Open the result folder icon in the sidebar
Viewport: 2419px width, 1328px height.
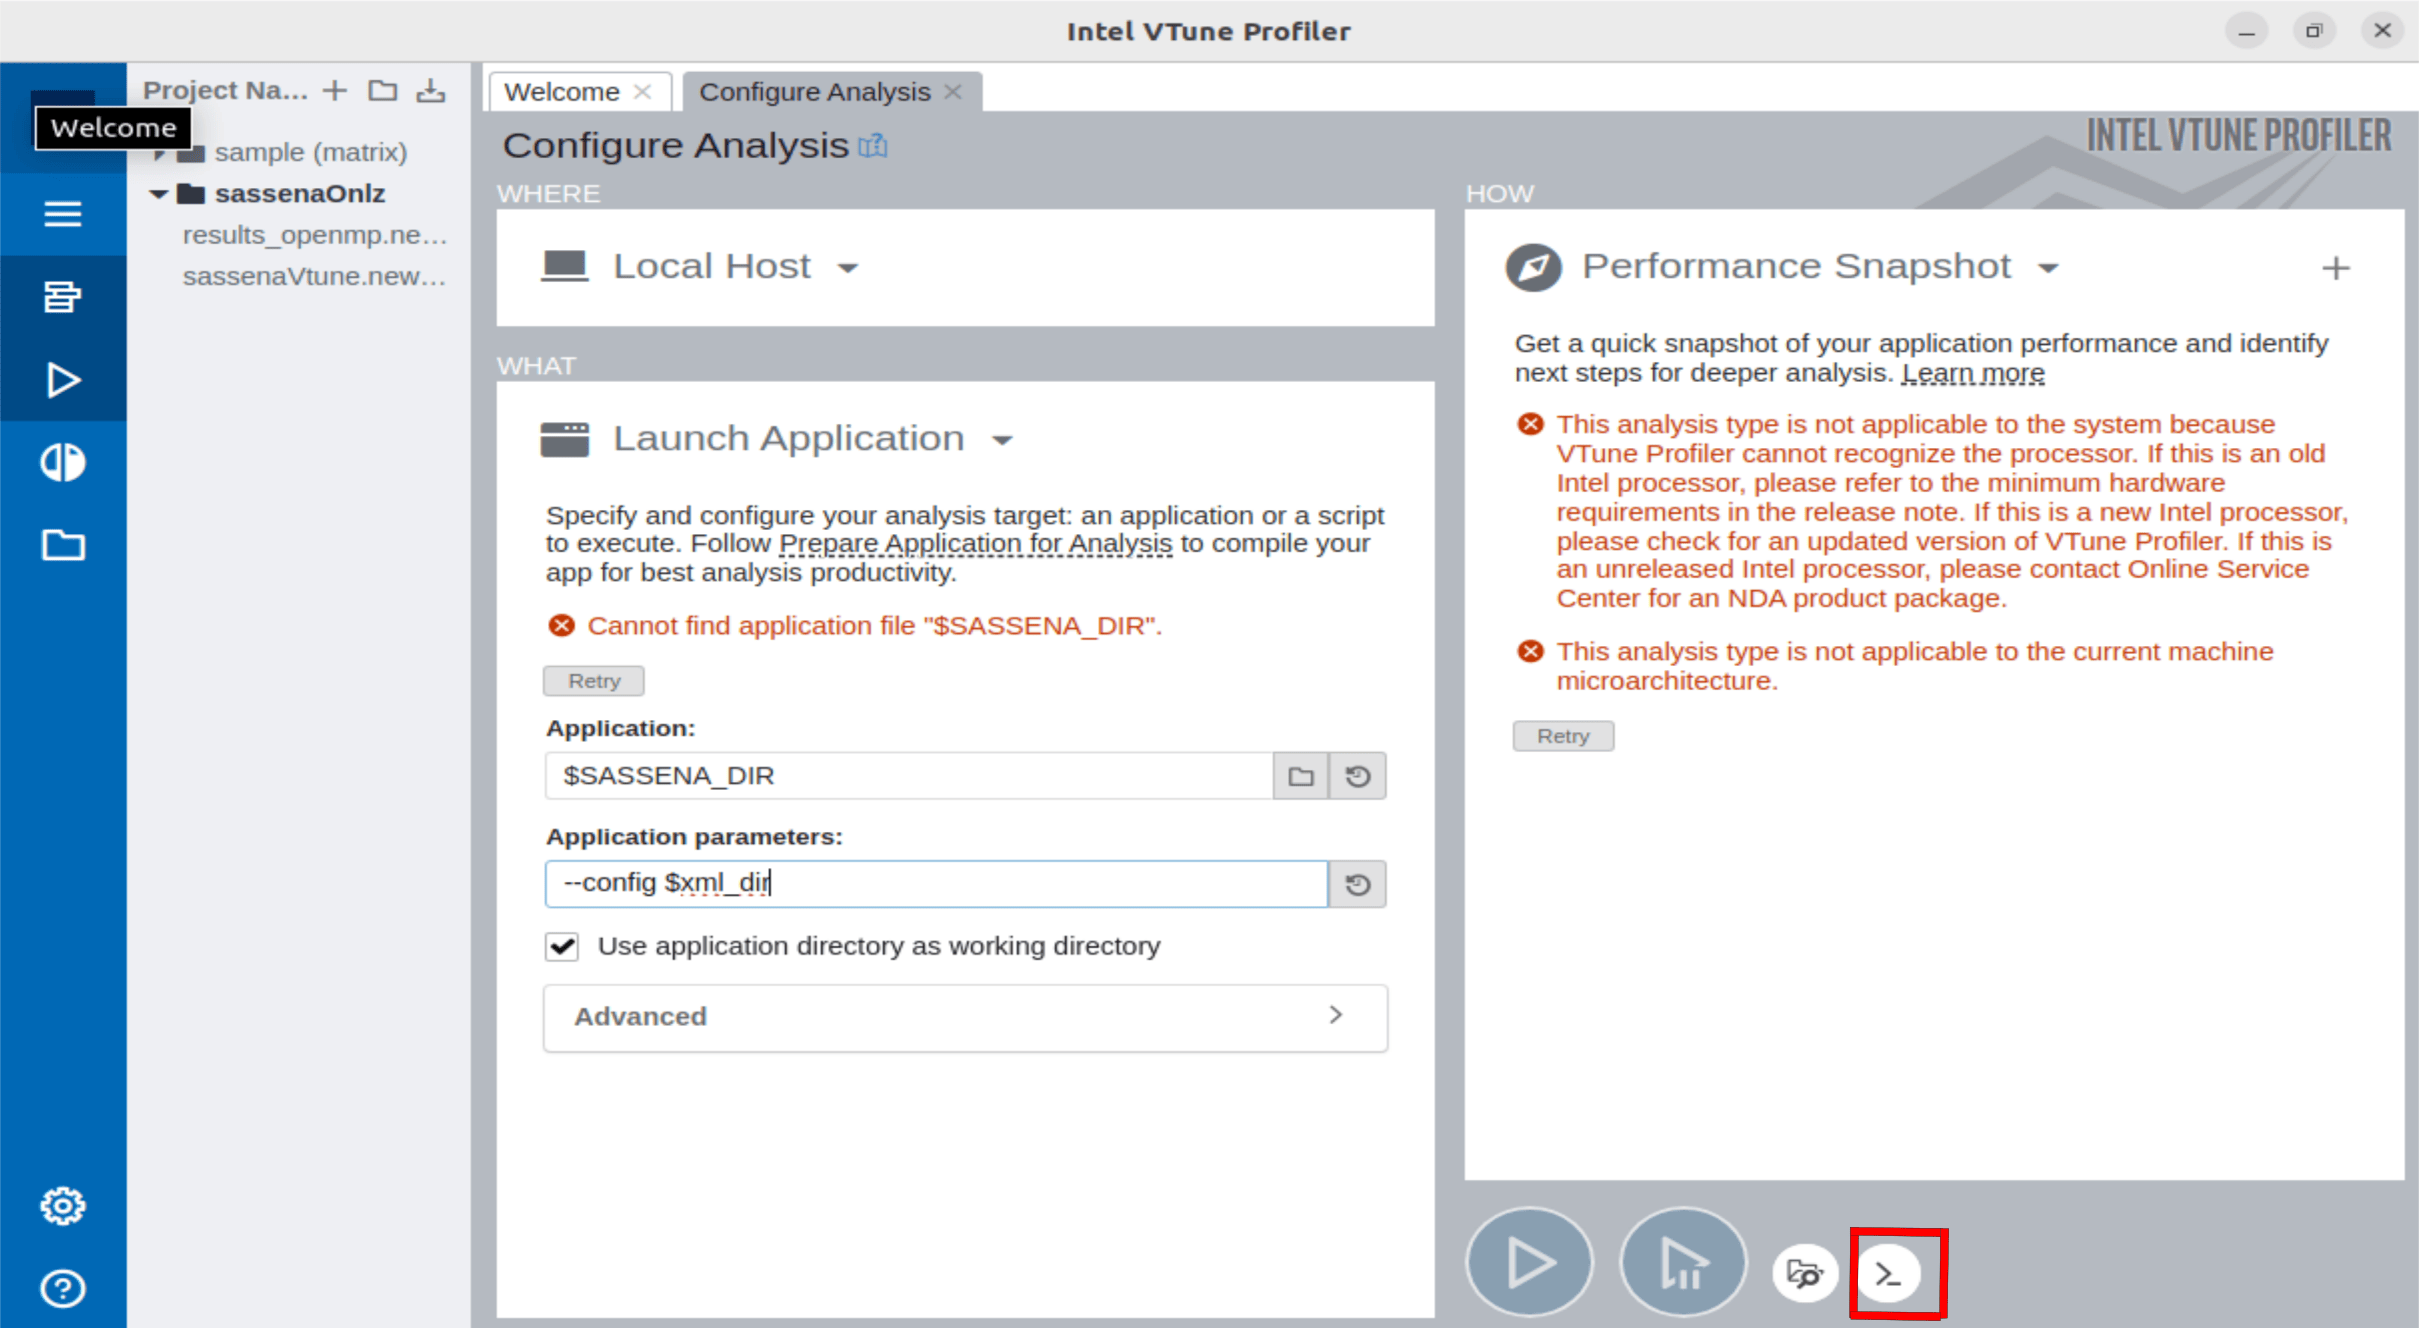click(62, 545)
